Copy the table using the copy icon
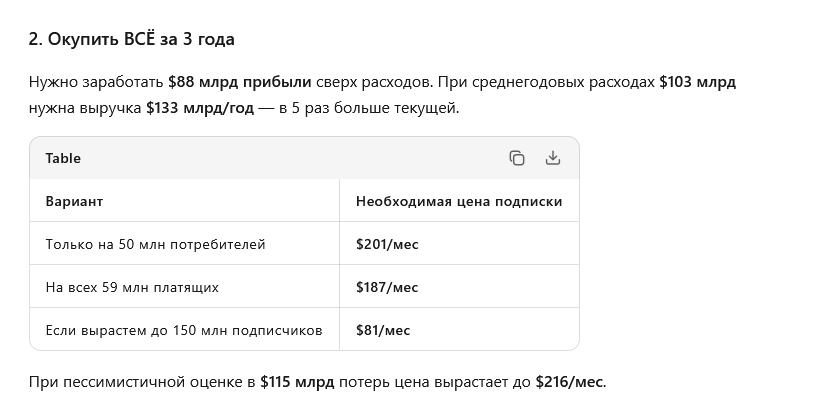Image resolution: width=826 pixels, height=406 pixels. [517, 158]
